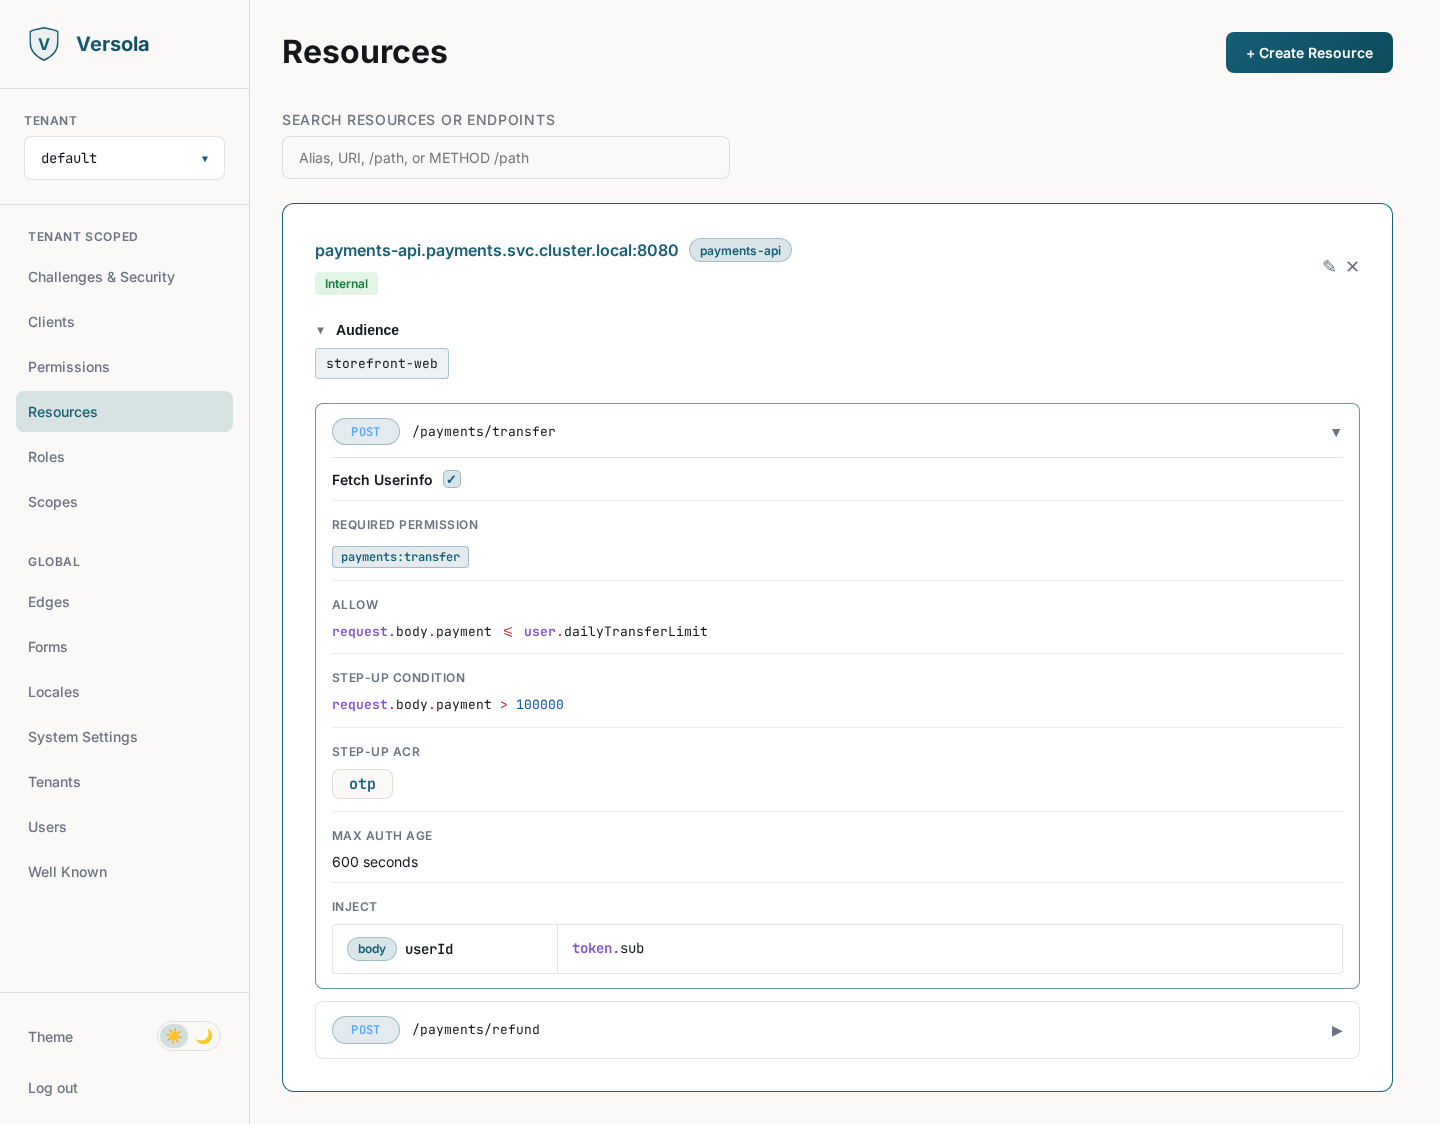This screenshot has width=1440, height=1124.
Task: Go to Clients in sidebar
Action: [x=124, y=322]
